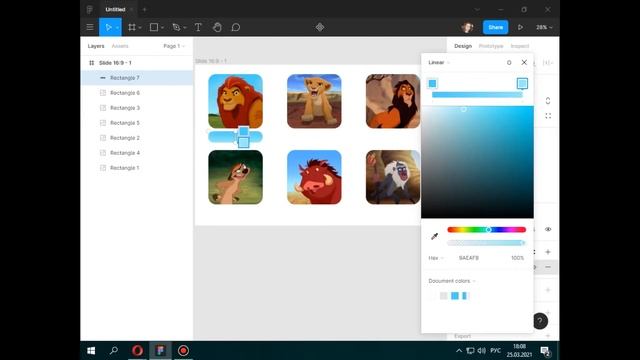This screenshot has width=640, height=360.
Task: Click the user avatar in the toolbar
Action: click(x=467, y=27)
